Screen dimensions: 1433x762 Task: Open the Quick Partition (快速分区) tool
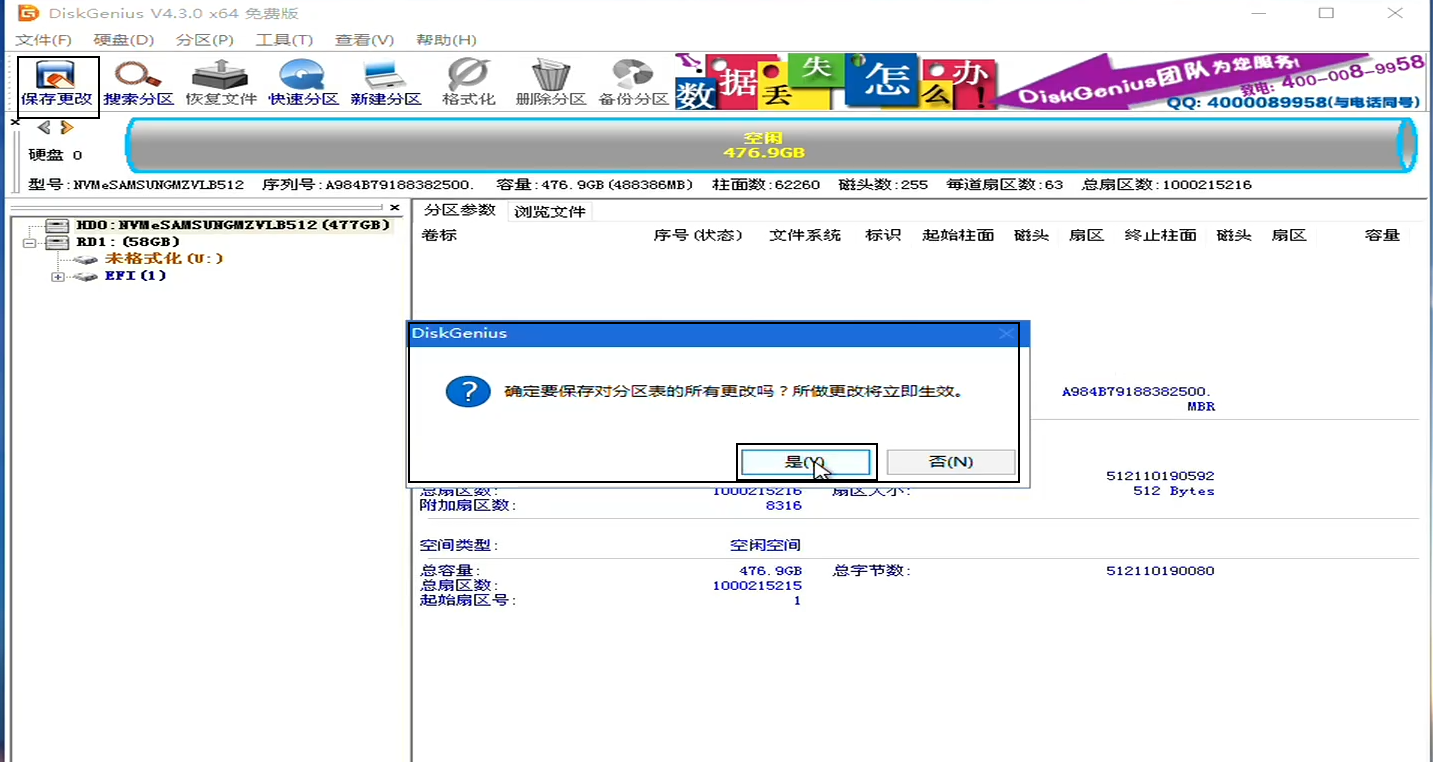303,85
